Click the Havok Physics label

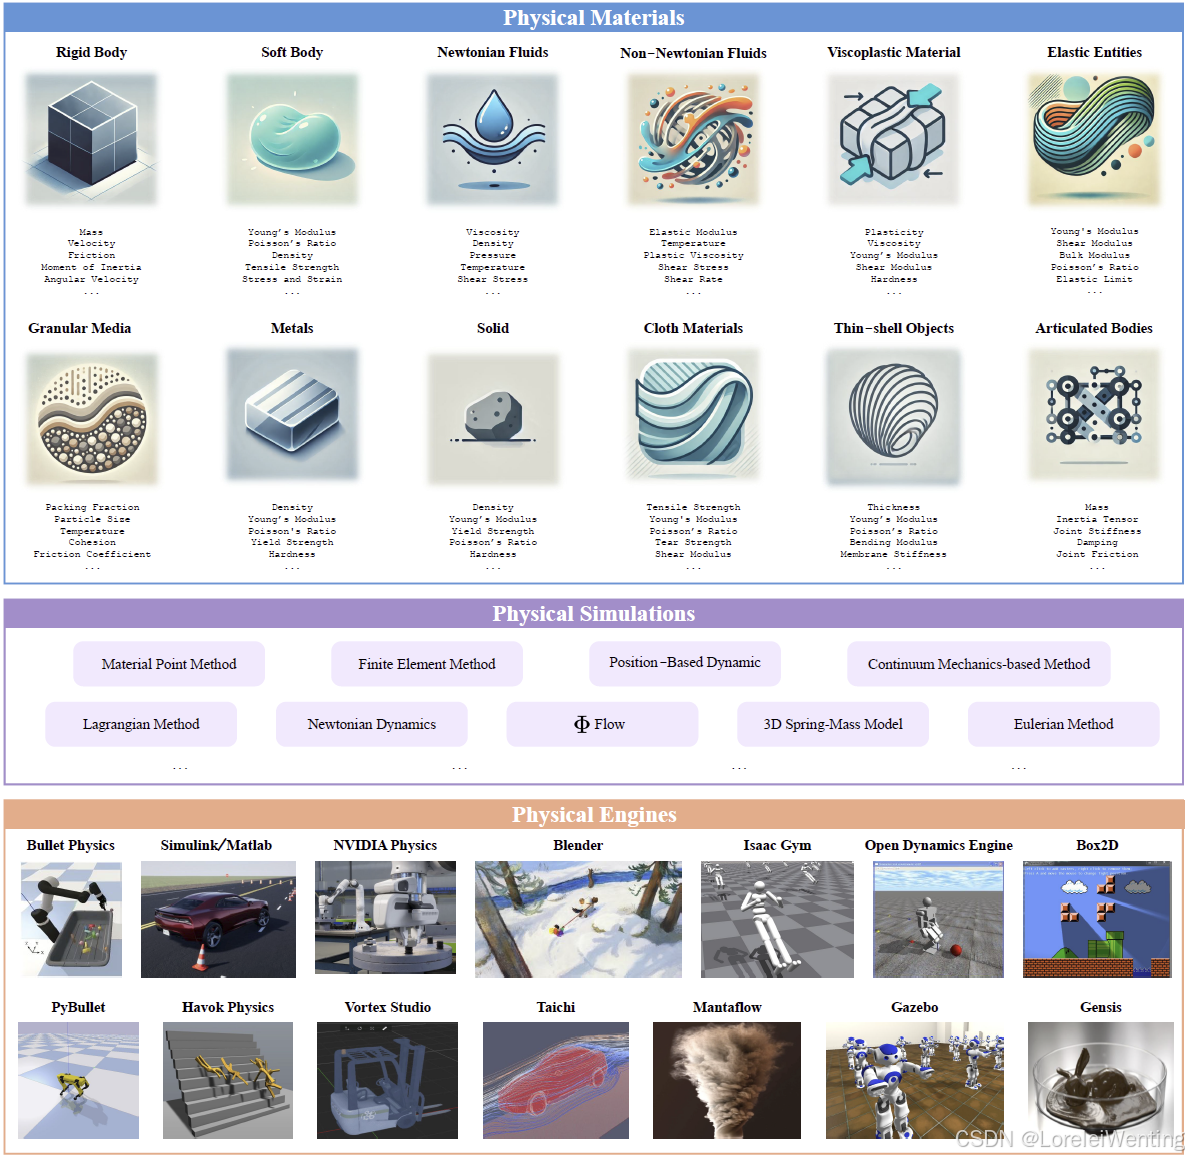(227, 1007)
